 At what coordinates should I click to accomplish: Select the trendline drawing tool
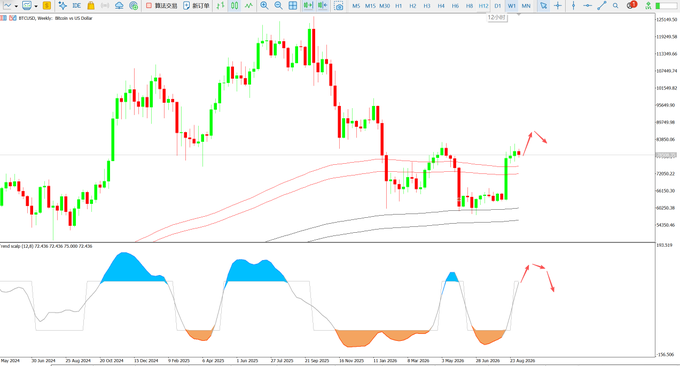point(602,6)
